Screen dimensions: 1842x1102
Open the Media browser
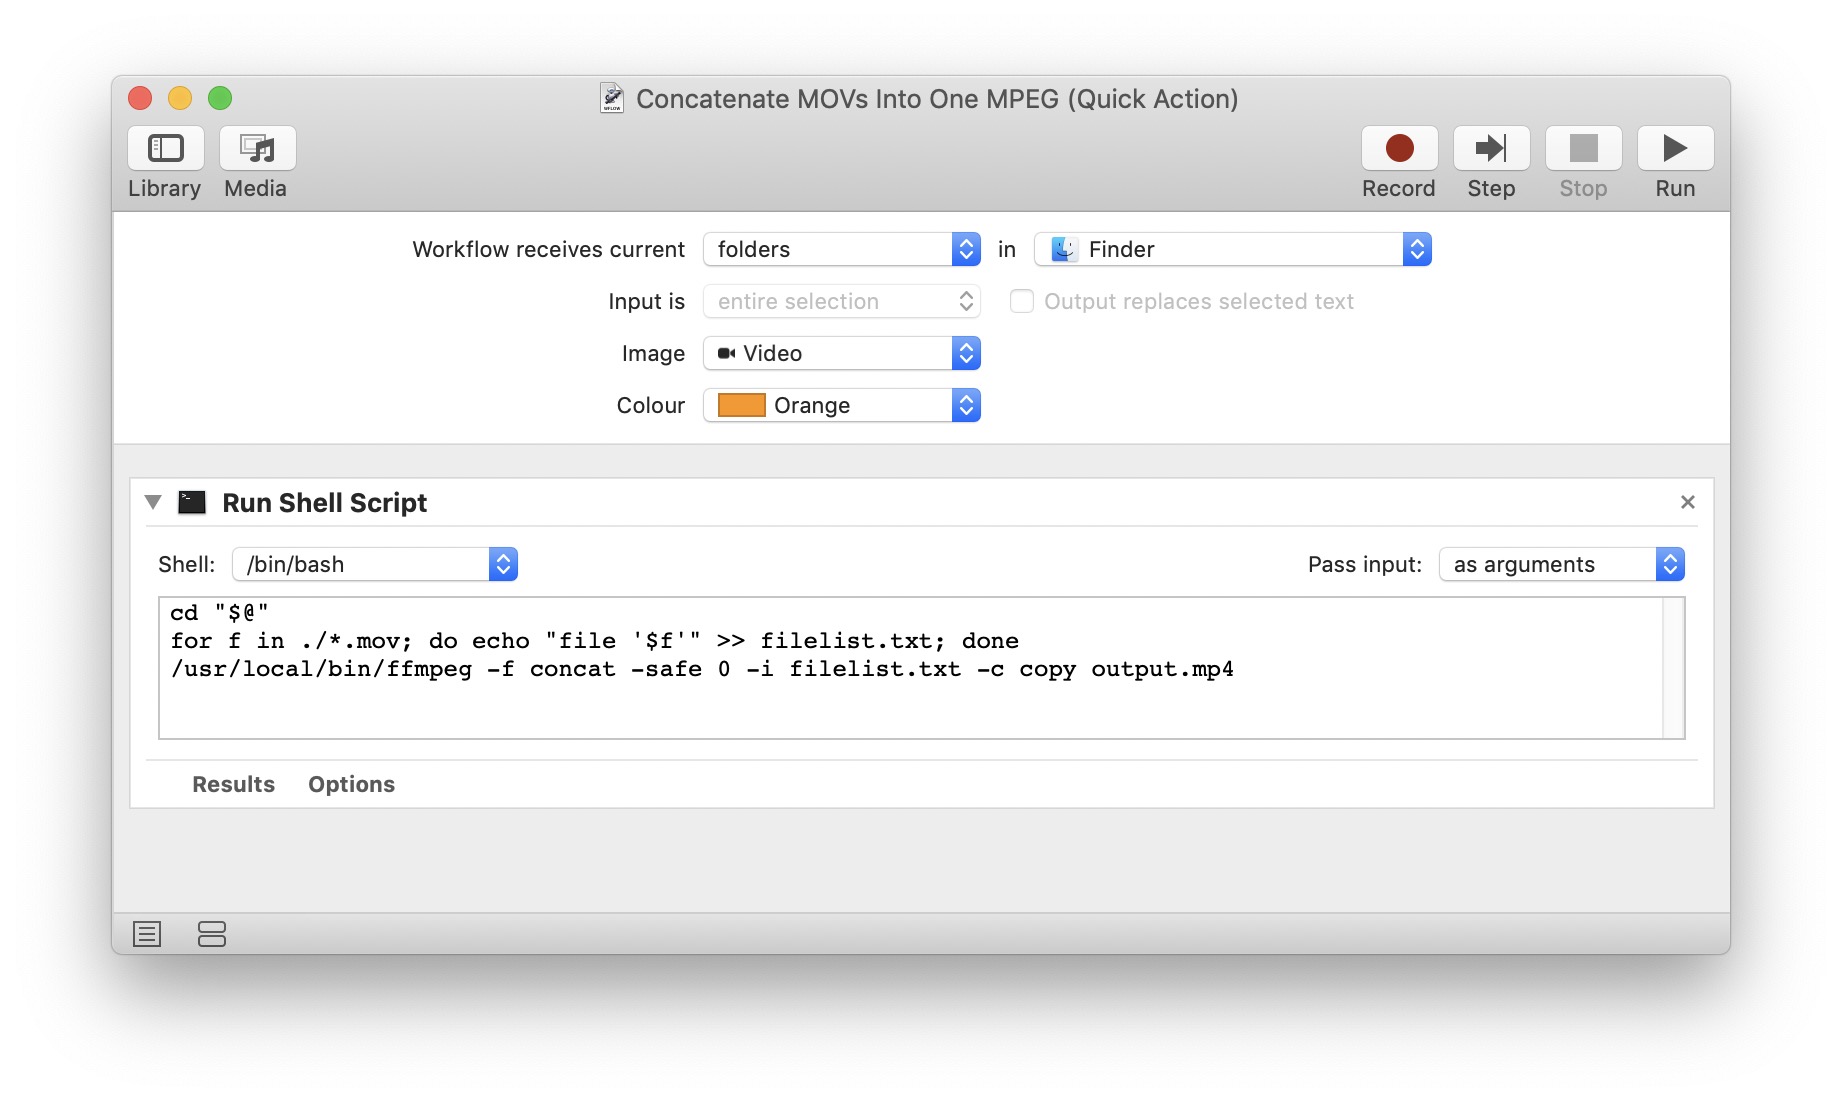(255, 147)
